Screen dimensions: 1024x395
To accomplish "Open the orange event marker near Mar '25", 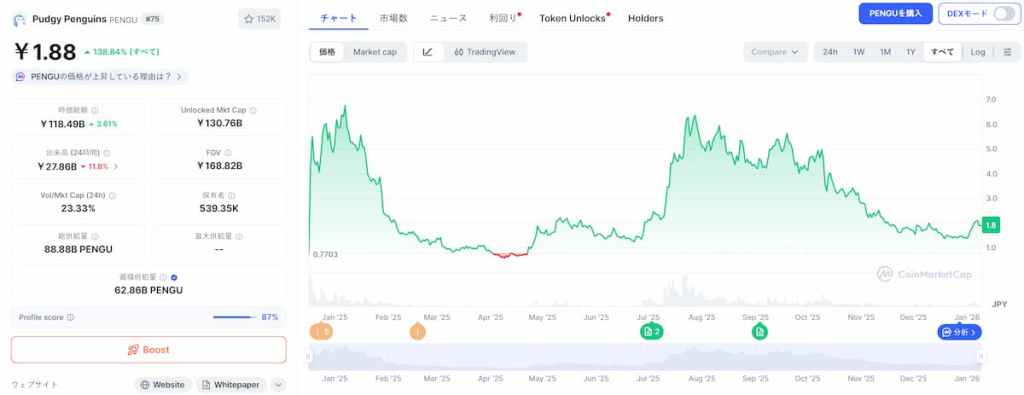I will [x=418, y=332].
